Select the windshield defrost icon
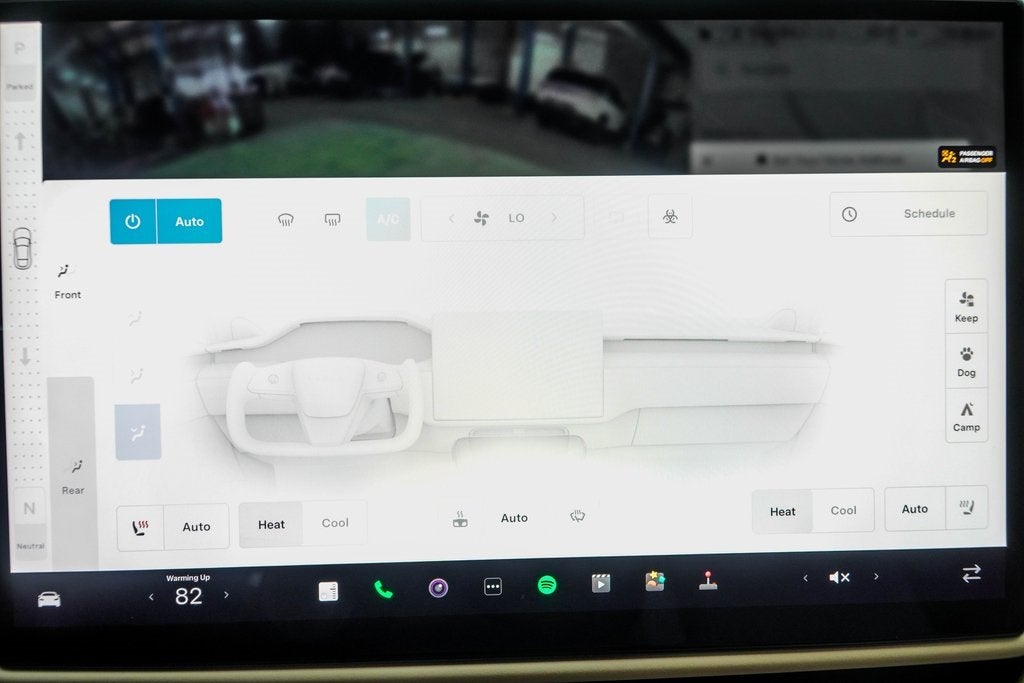1024x683 pixels. click(286, 218)
